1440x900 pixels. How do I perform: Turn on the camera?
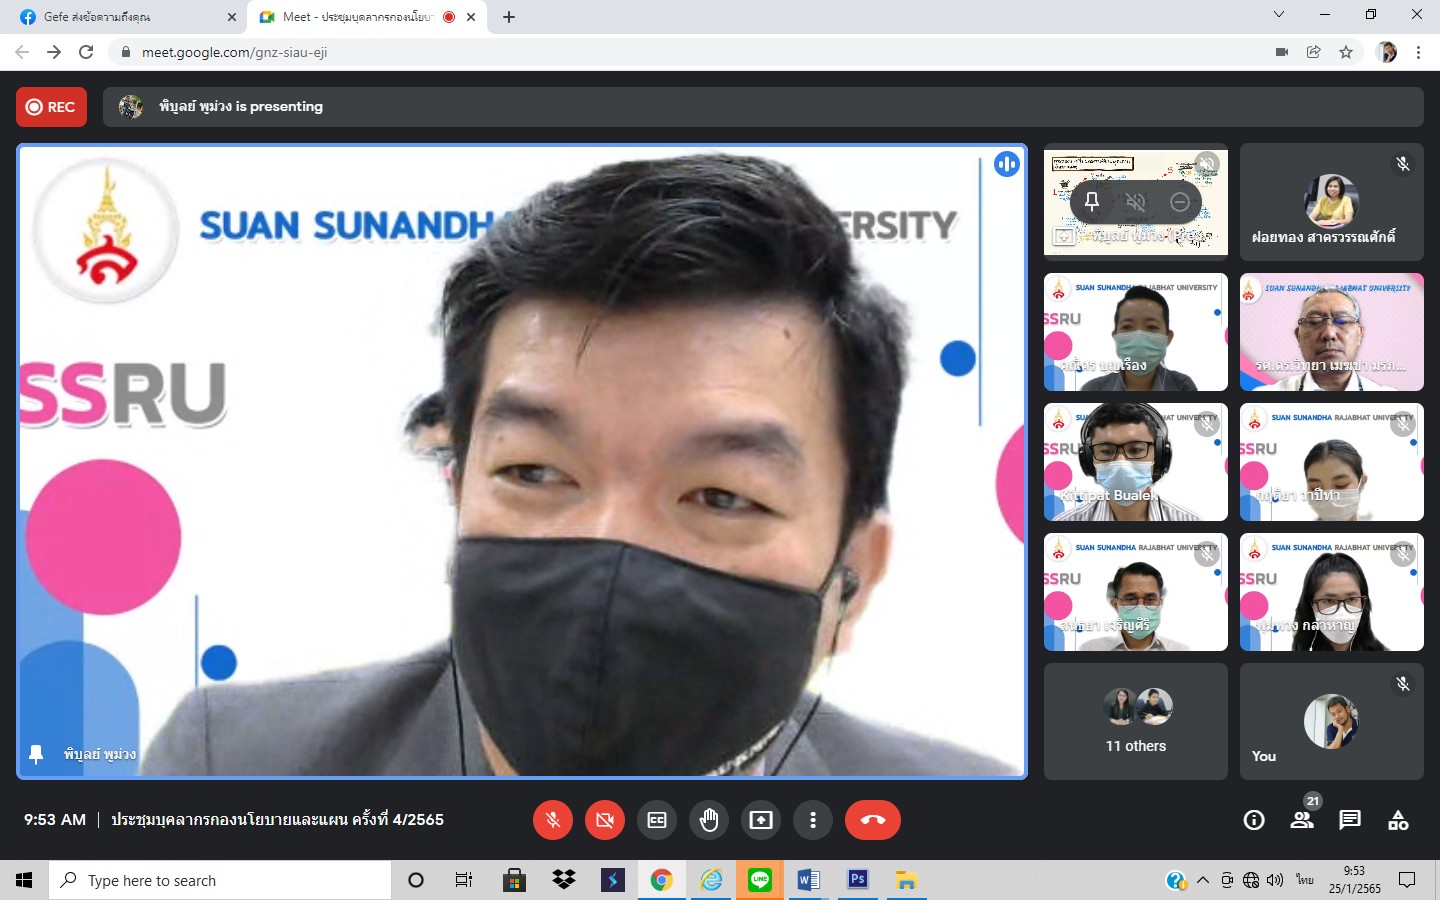[604, 820]
